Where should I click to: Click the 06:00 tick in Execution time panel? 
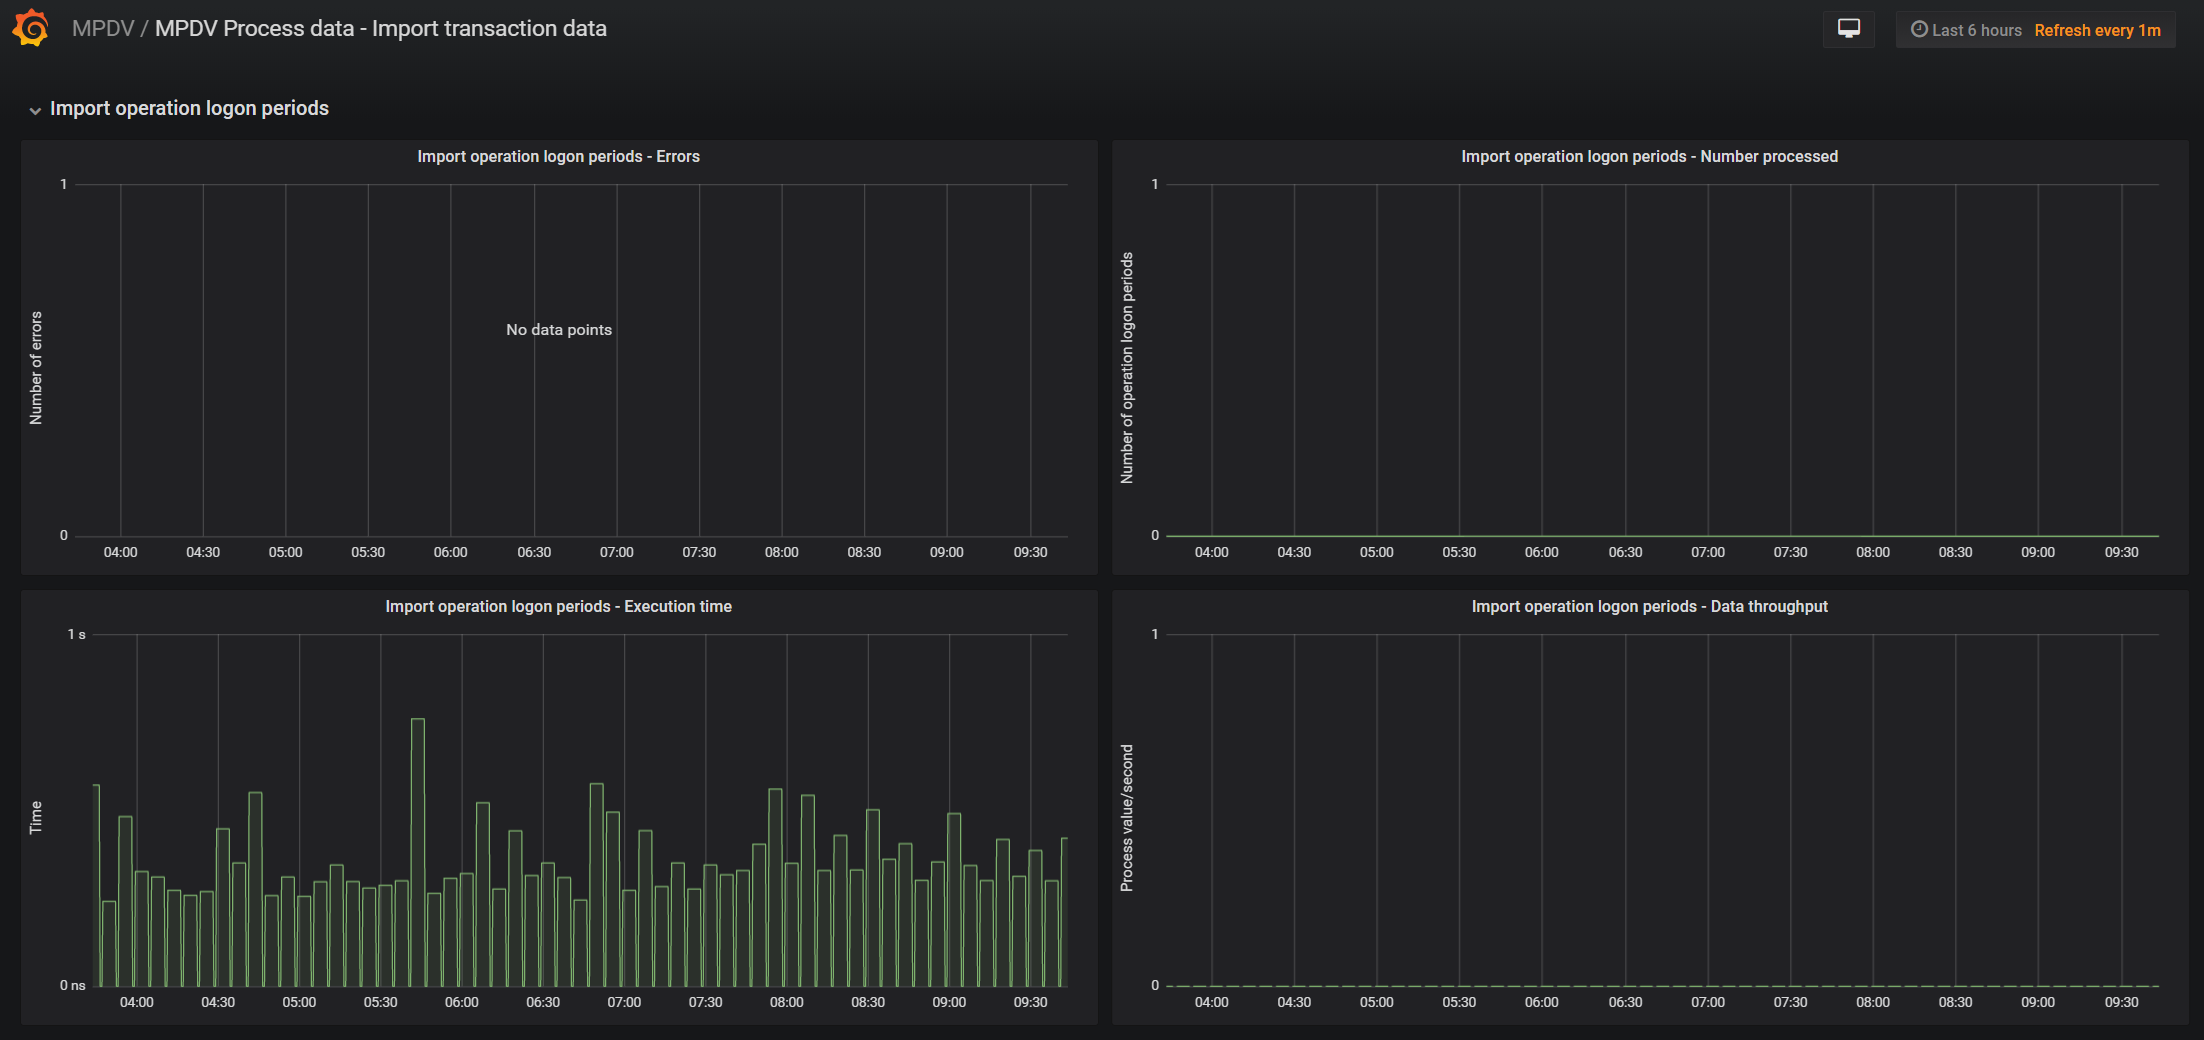click(462, 1002)
